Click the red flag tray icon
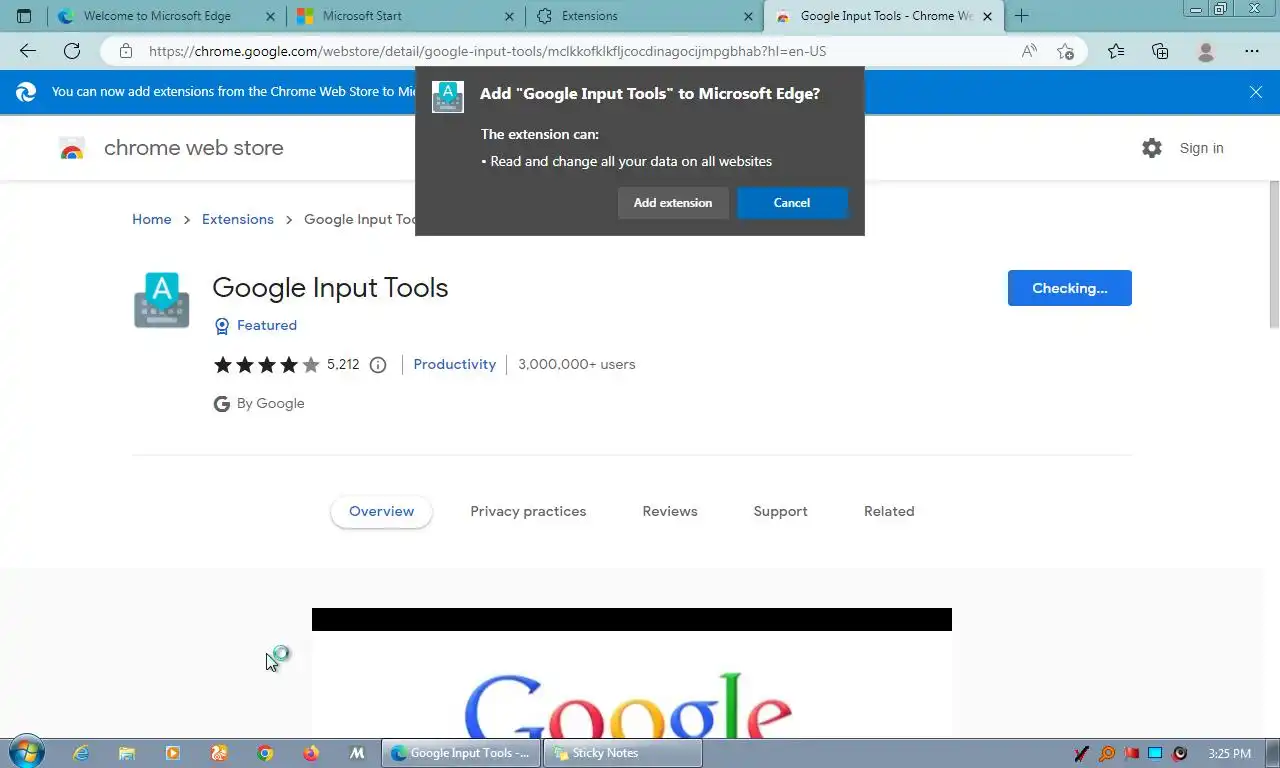Viewport: 1280px width, 768px height. coord(1131,753)
